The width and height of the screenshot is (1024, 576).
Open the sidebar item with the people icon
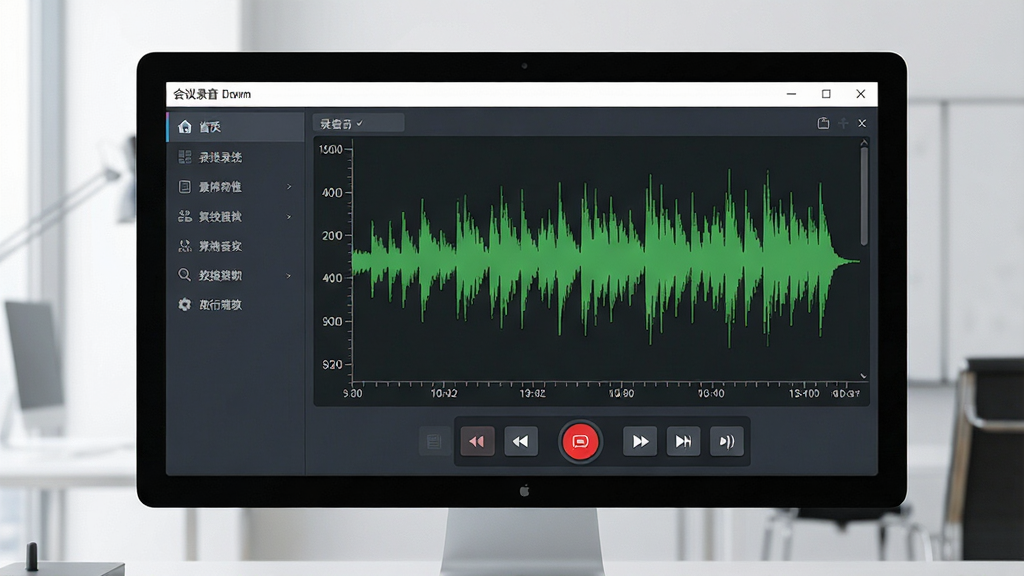click(x=236, y=246)
